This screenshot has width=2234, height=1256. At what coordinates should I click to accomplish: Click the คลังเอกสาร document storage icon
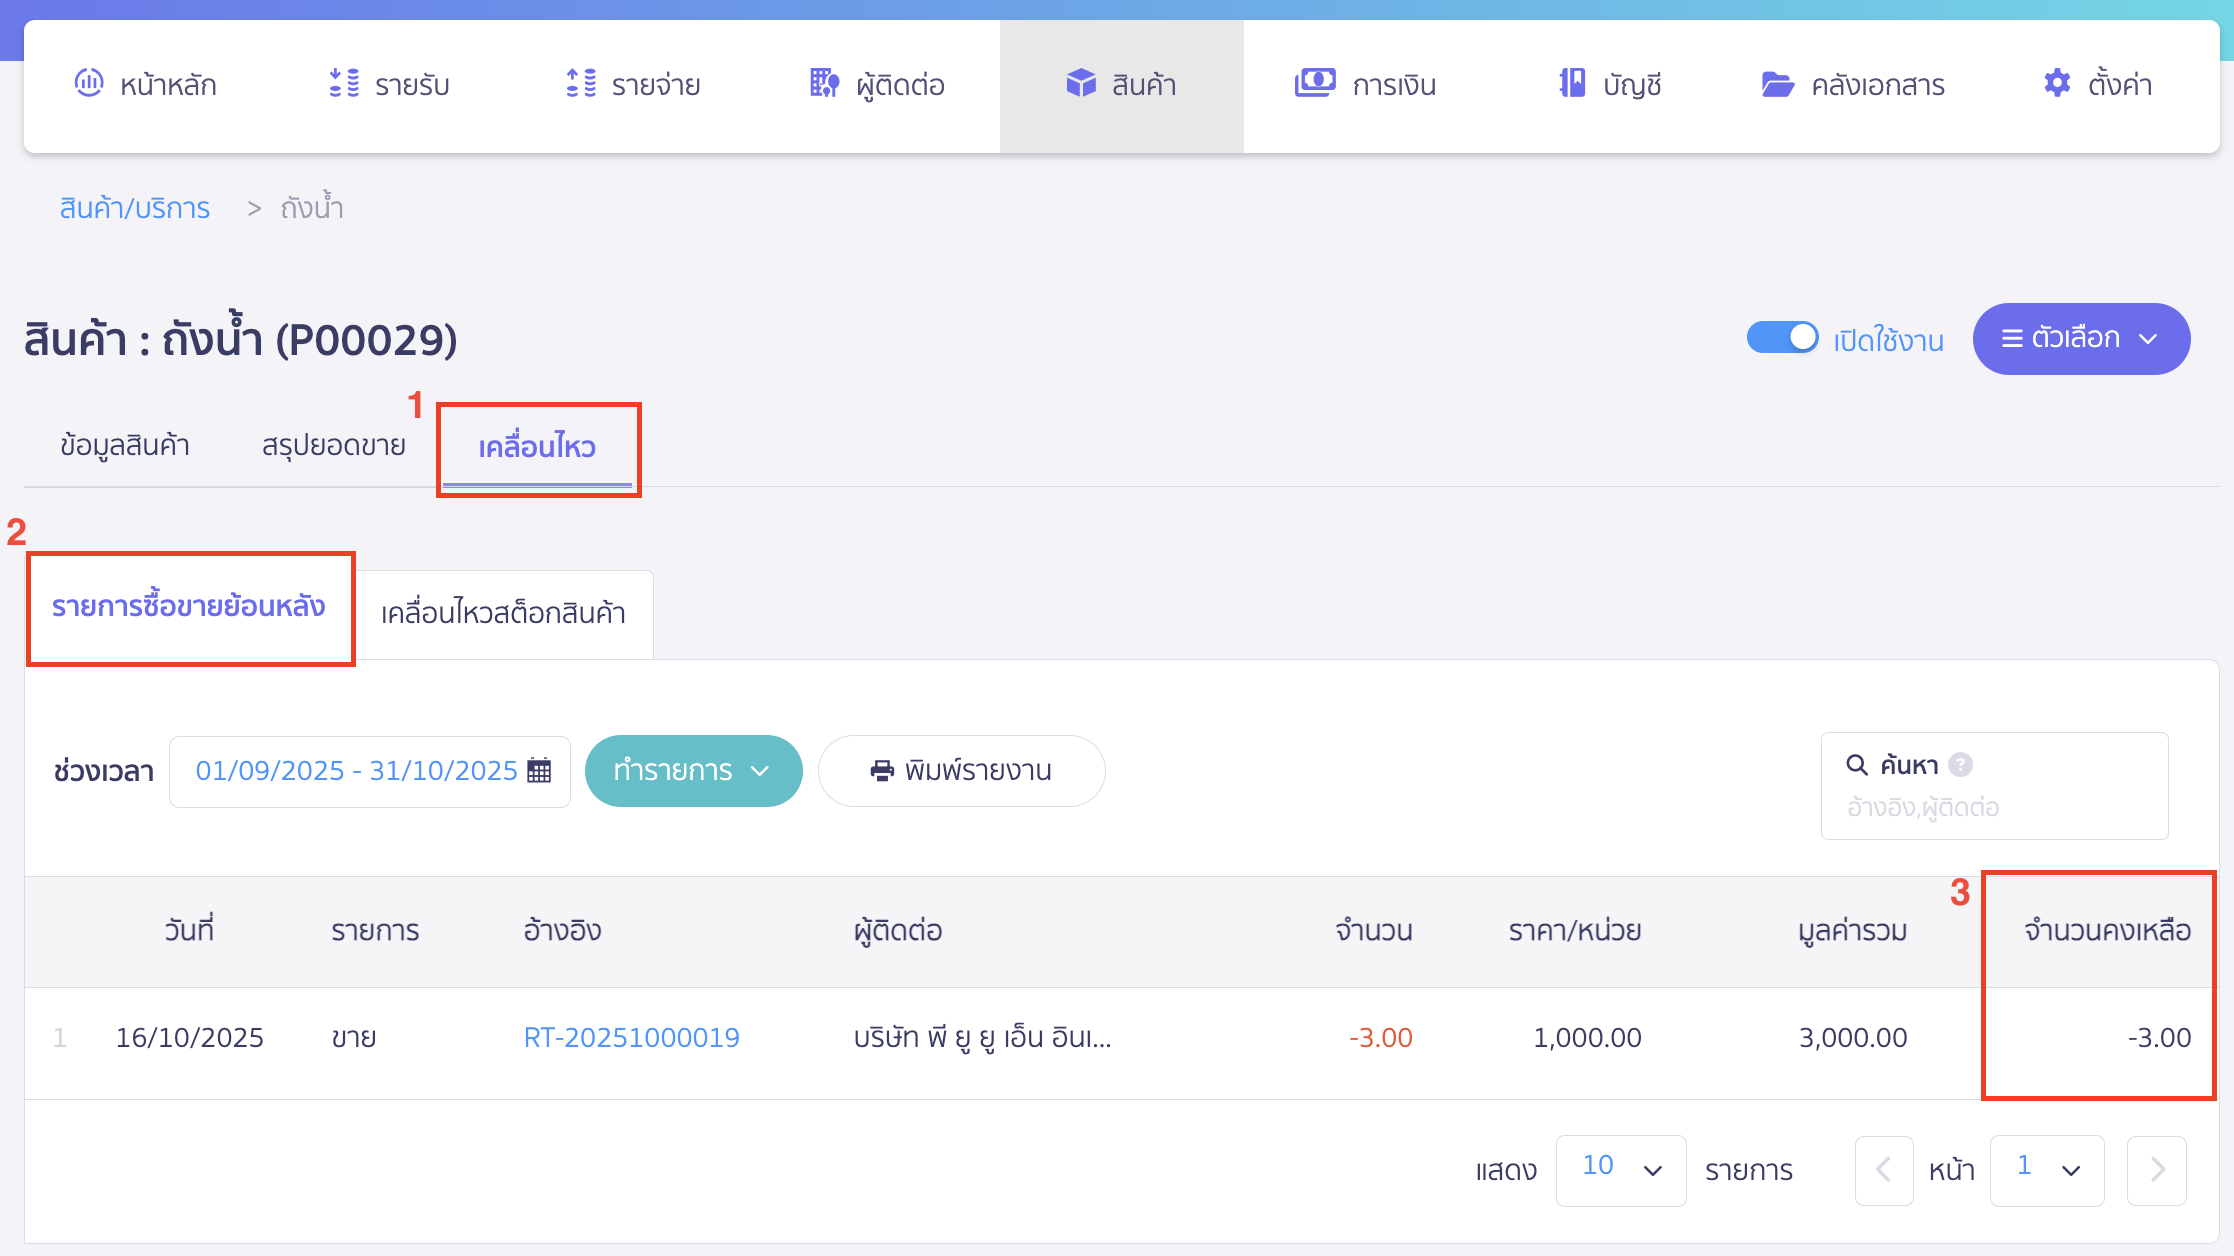[x=1776, y=84]
